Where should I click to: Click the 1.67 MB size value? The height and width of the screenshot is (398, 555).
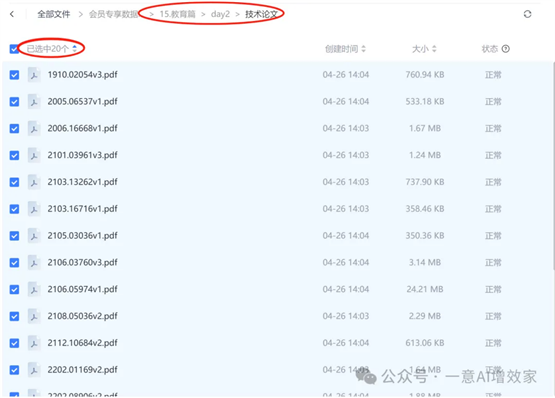425,129
